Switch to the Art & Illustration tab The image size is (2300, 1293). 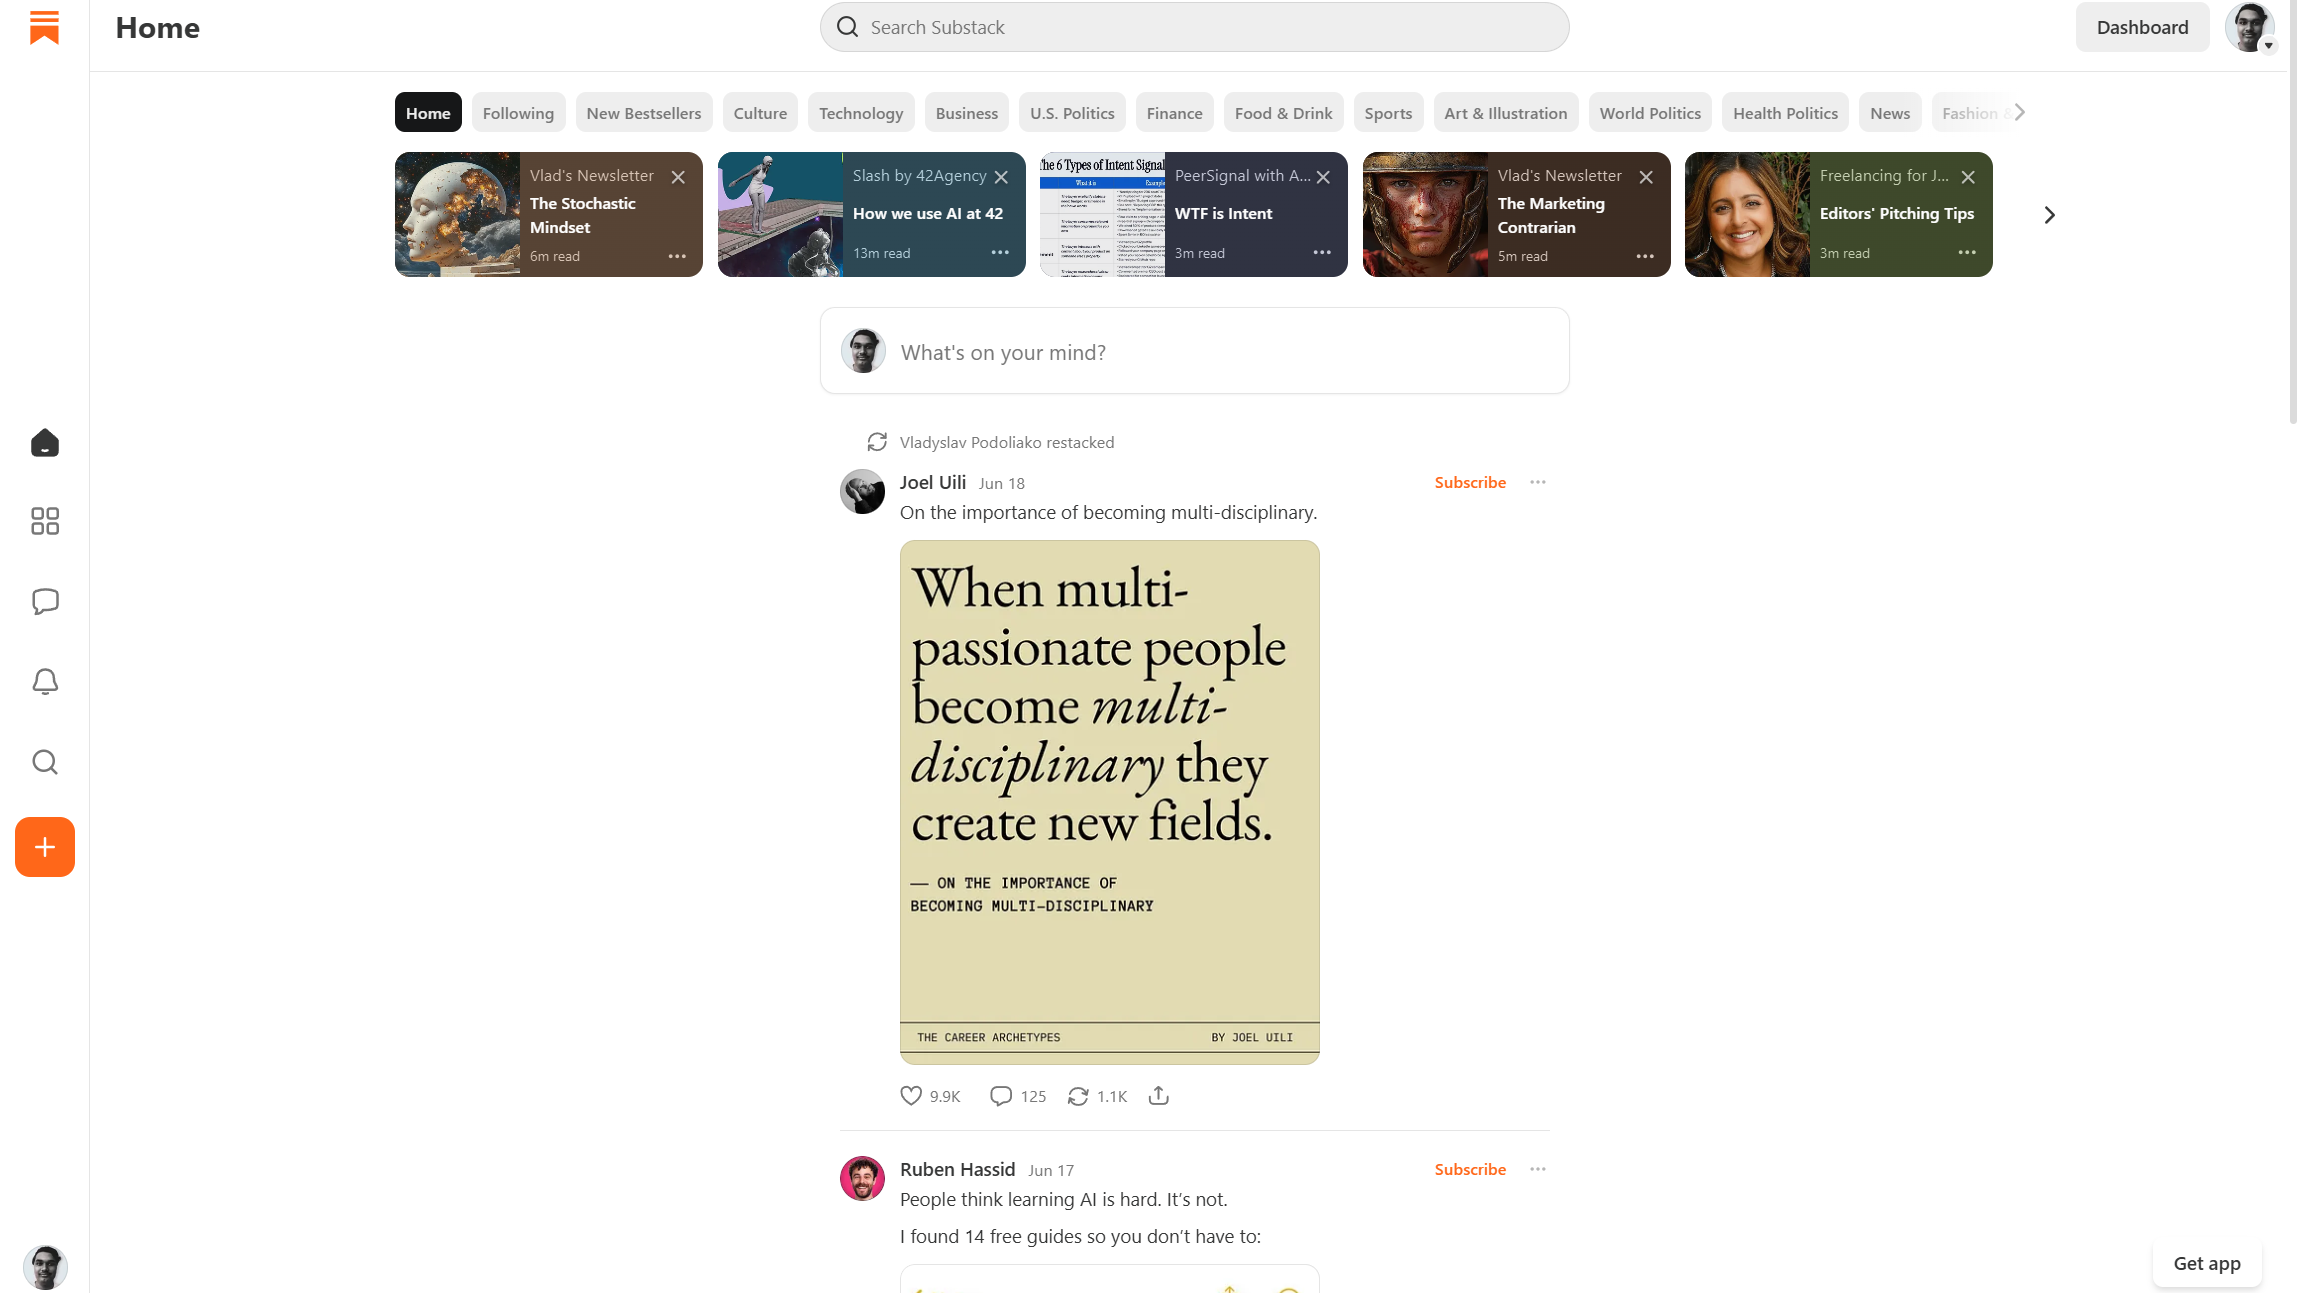click(x=1506, y=113)
